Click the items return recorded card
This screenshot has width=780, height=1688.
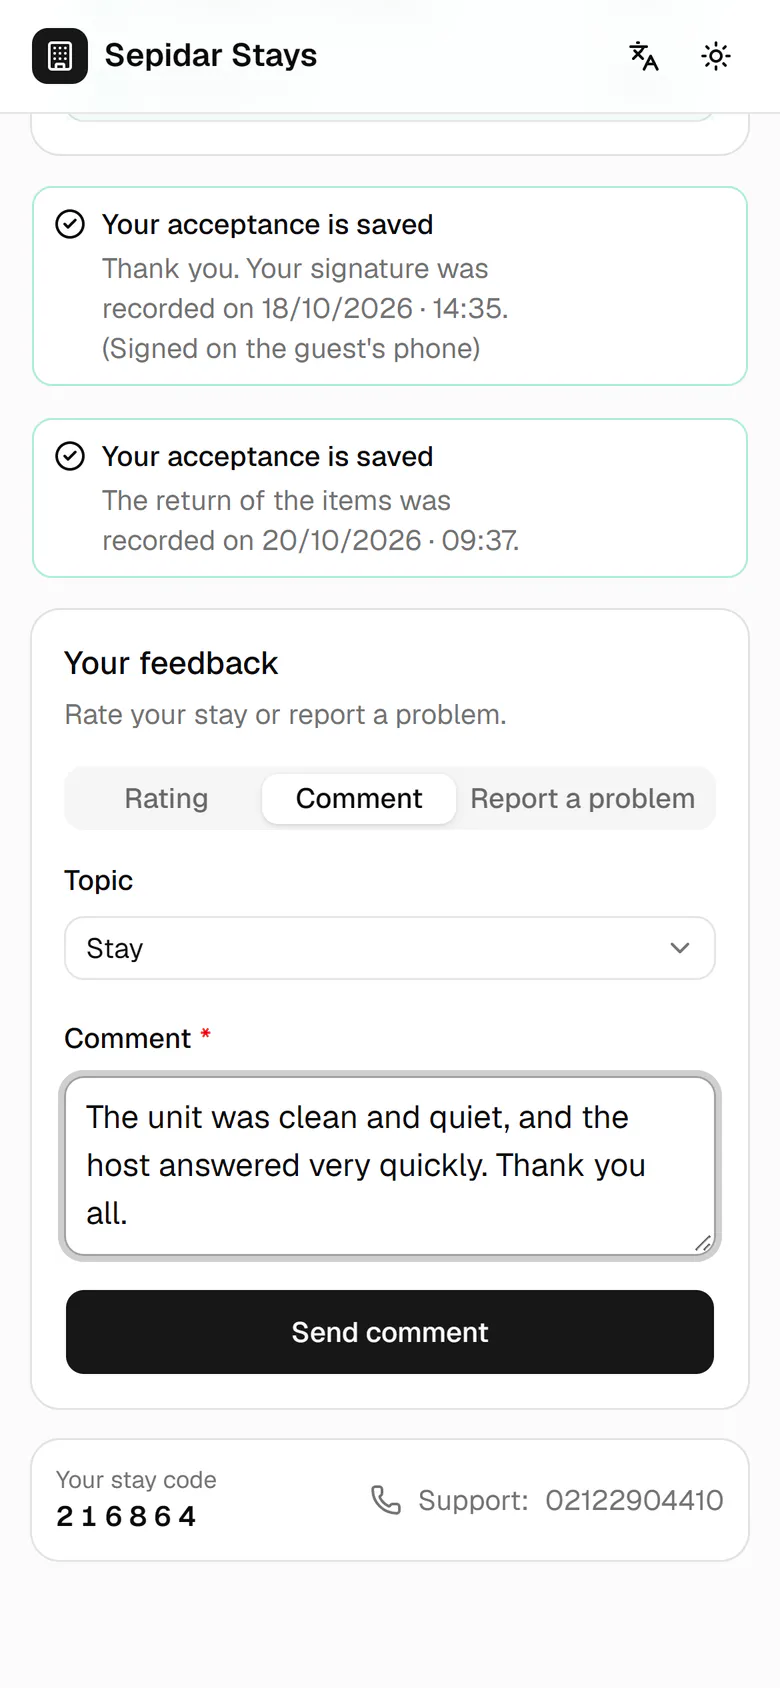coord(390,498)
